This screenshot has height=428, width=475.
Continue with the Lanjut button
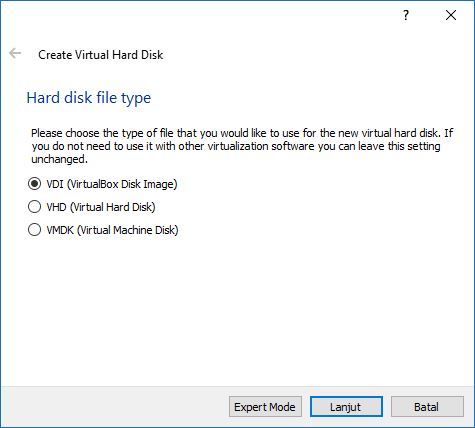click(x=346, y=407)
